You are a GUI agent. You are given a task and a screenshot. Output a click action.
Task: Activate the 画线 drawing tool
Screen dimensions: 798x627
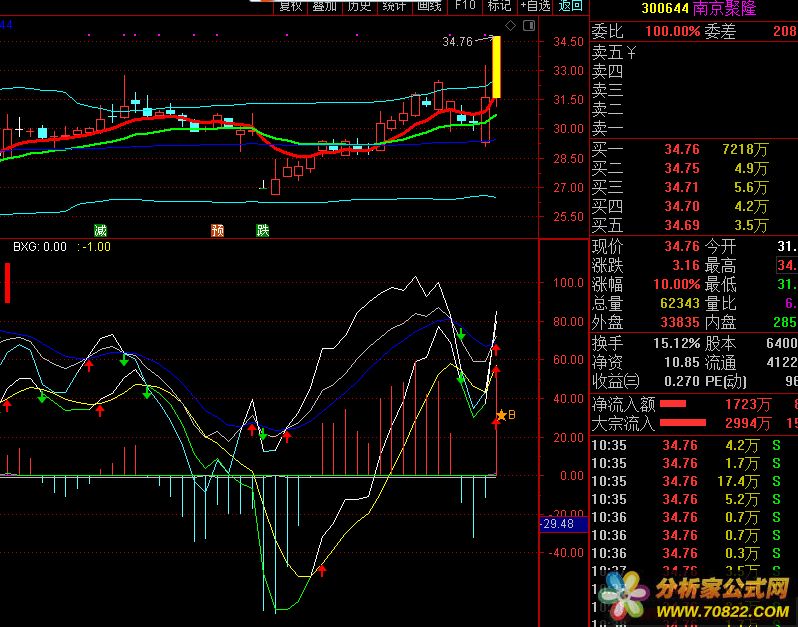[x=429, y=6]
